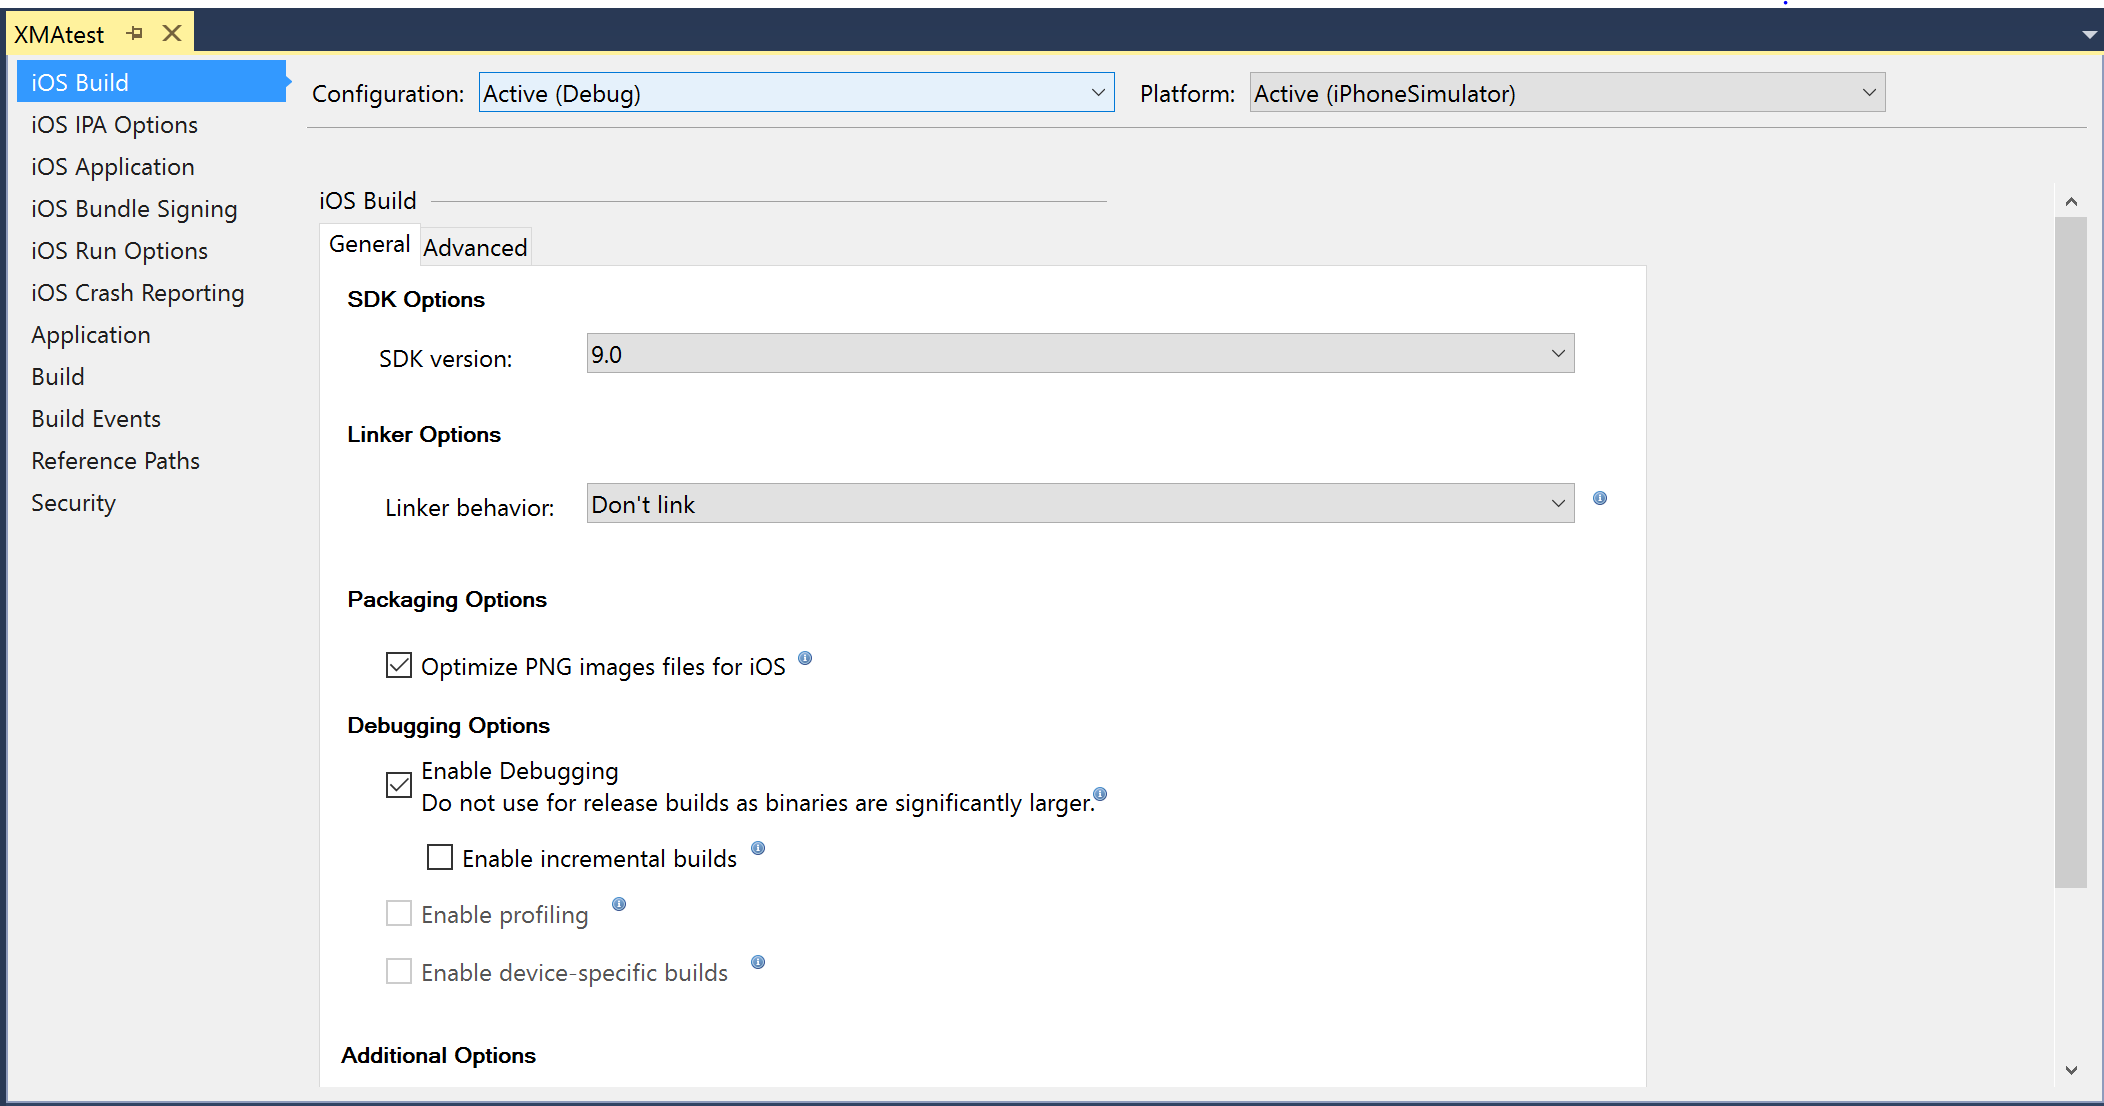Click info icon beside Enable device-specific builds

(758, 962)
